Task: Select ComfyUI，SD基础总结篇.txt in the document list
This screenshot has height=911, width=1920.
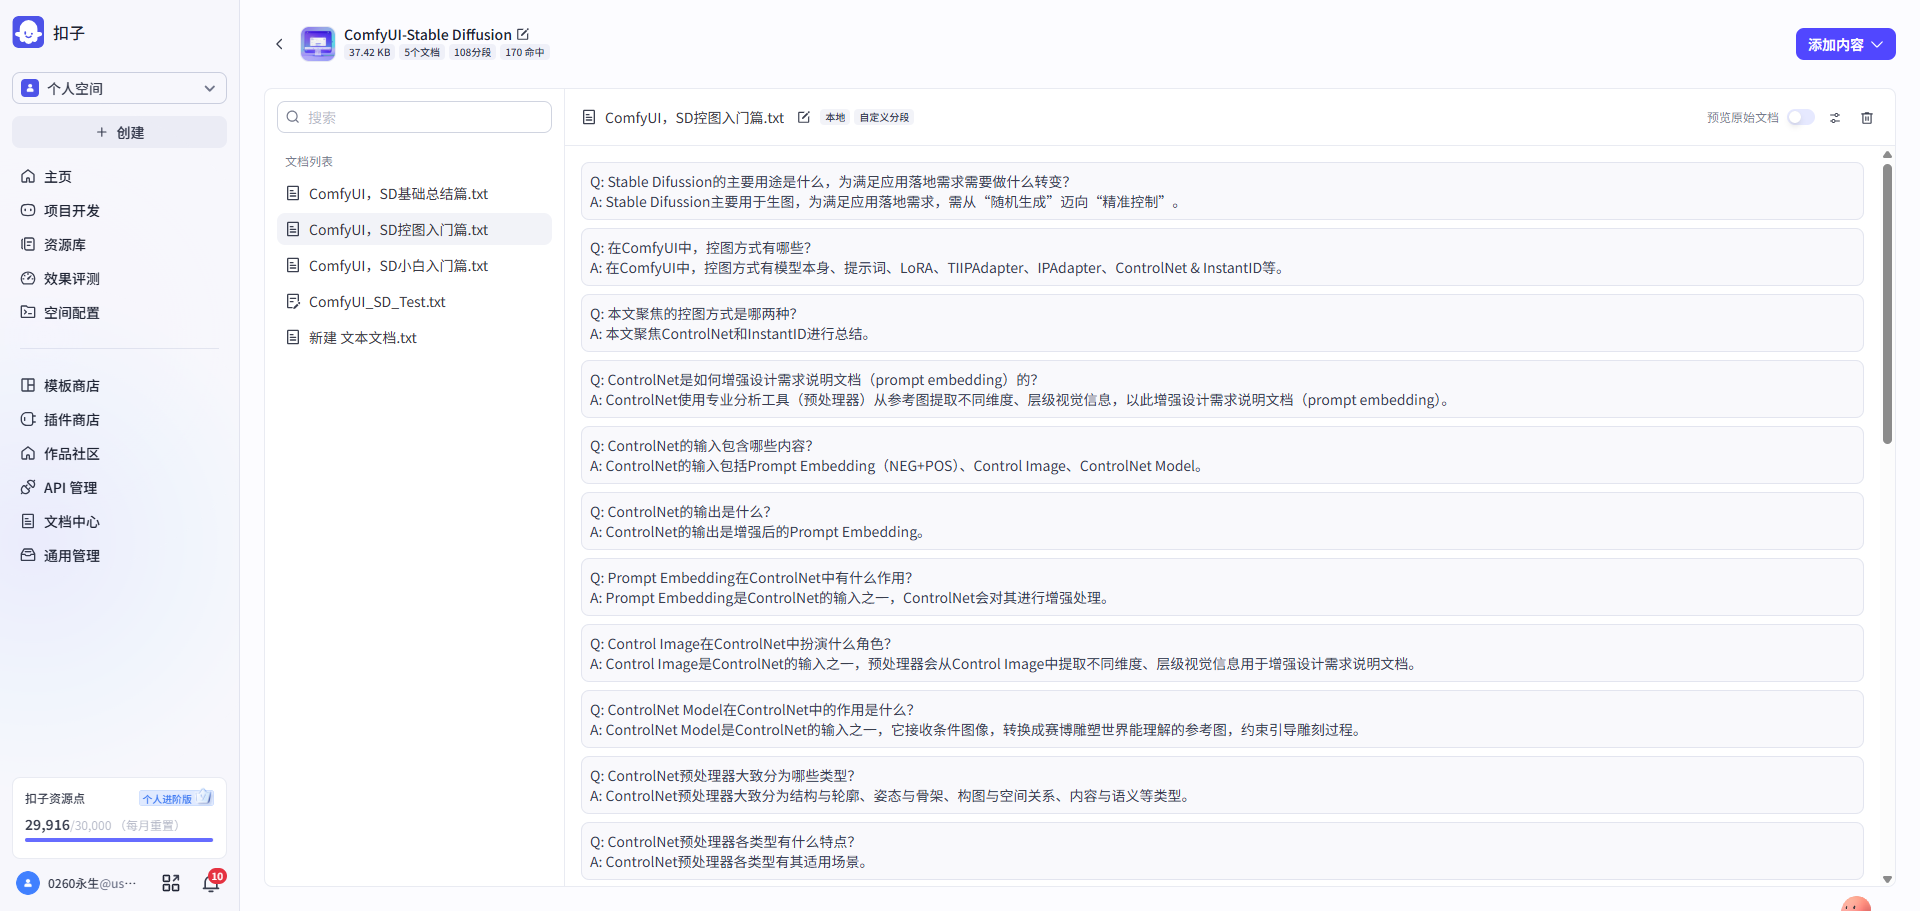Action: (x=398, y=193)
